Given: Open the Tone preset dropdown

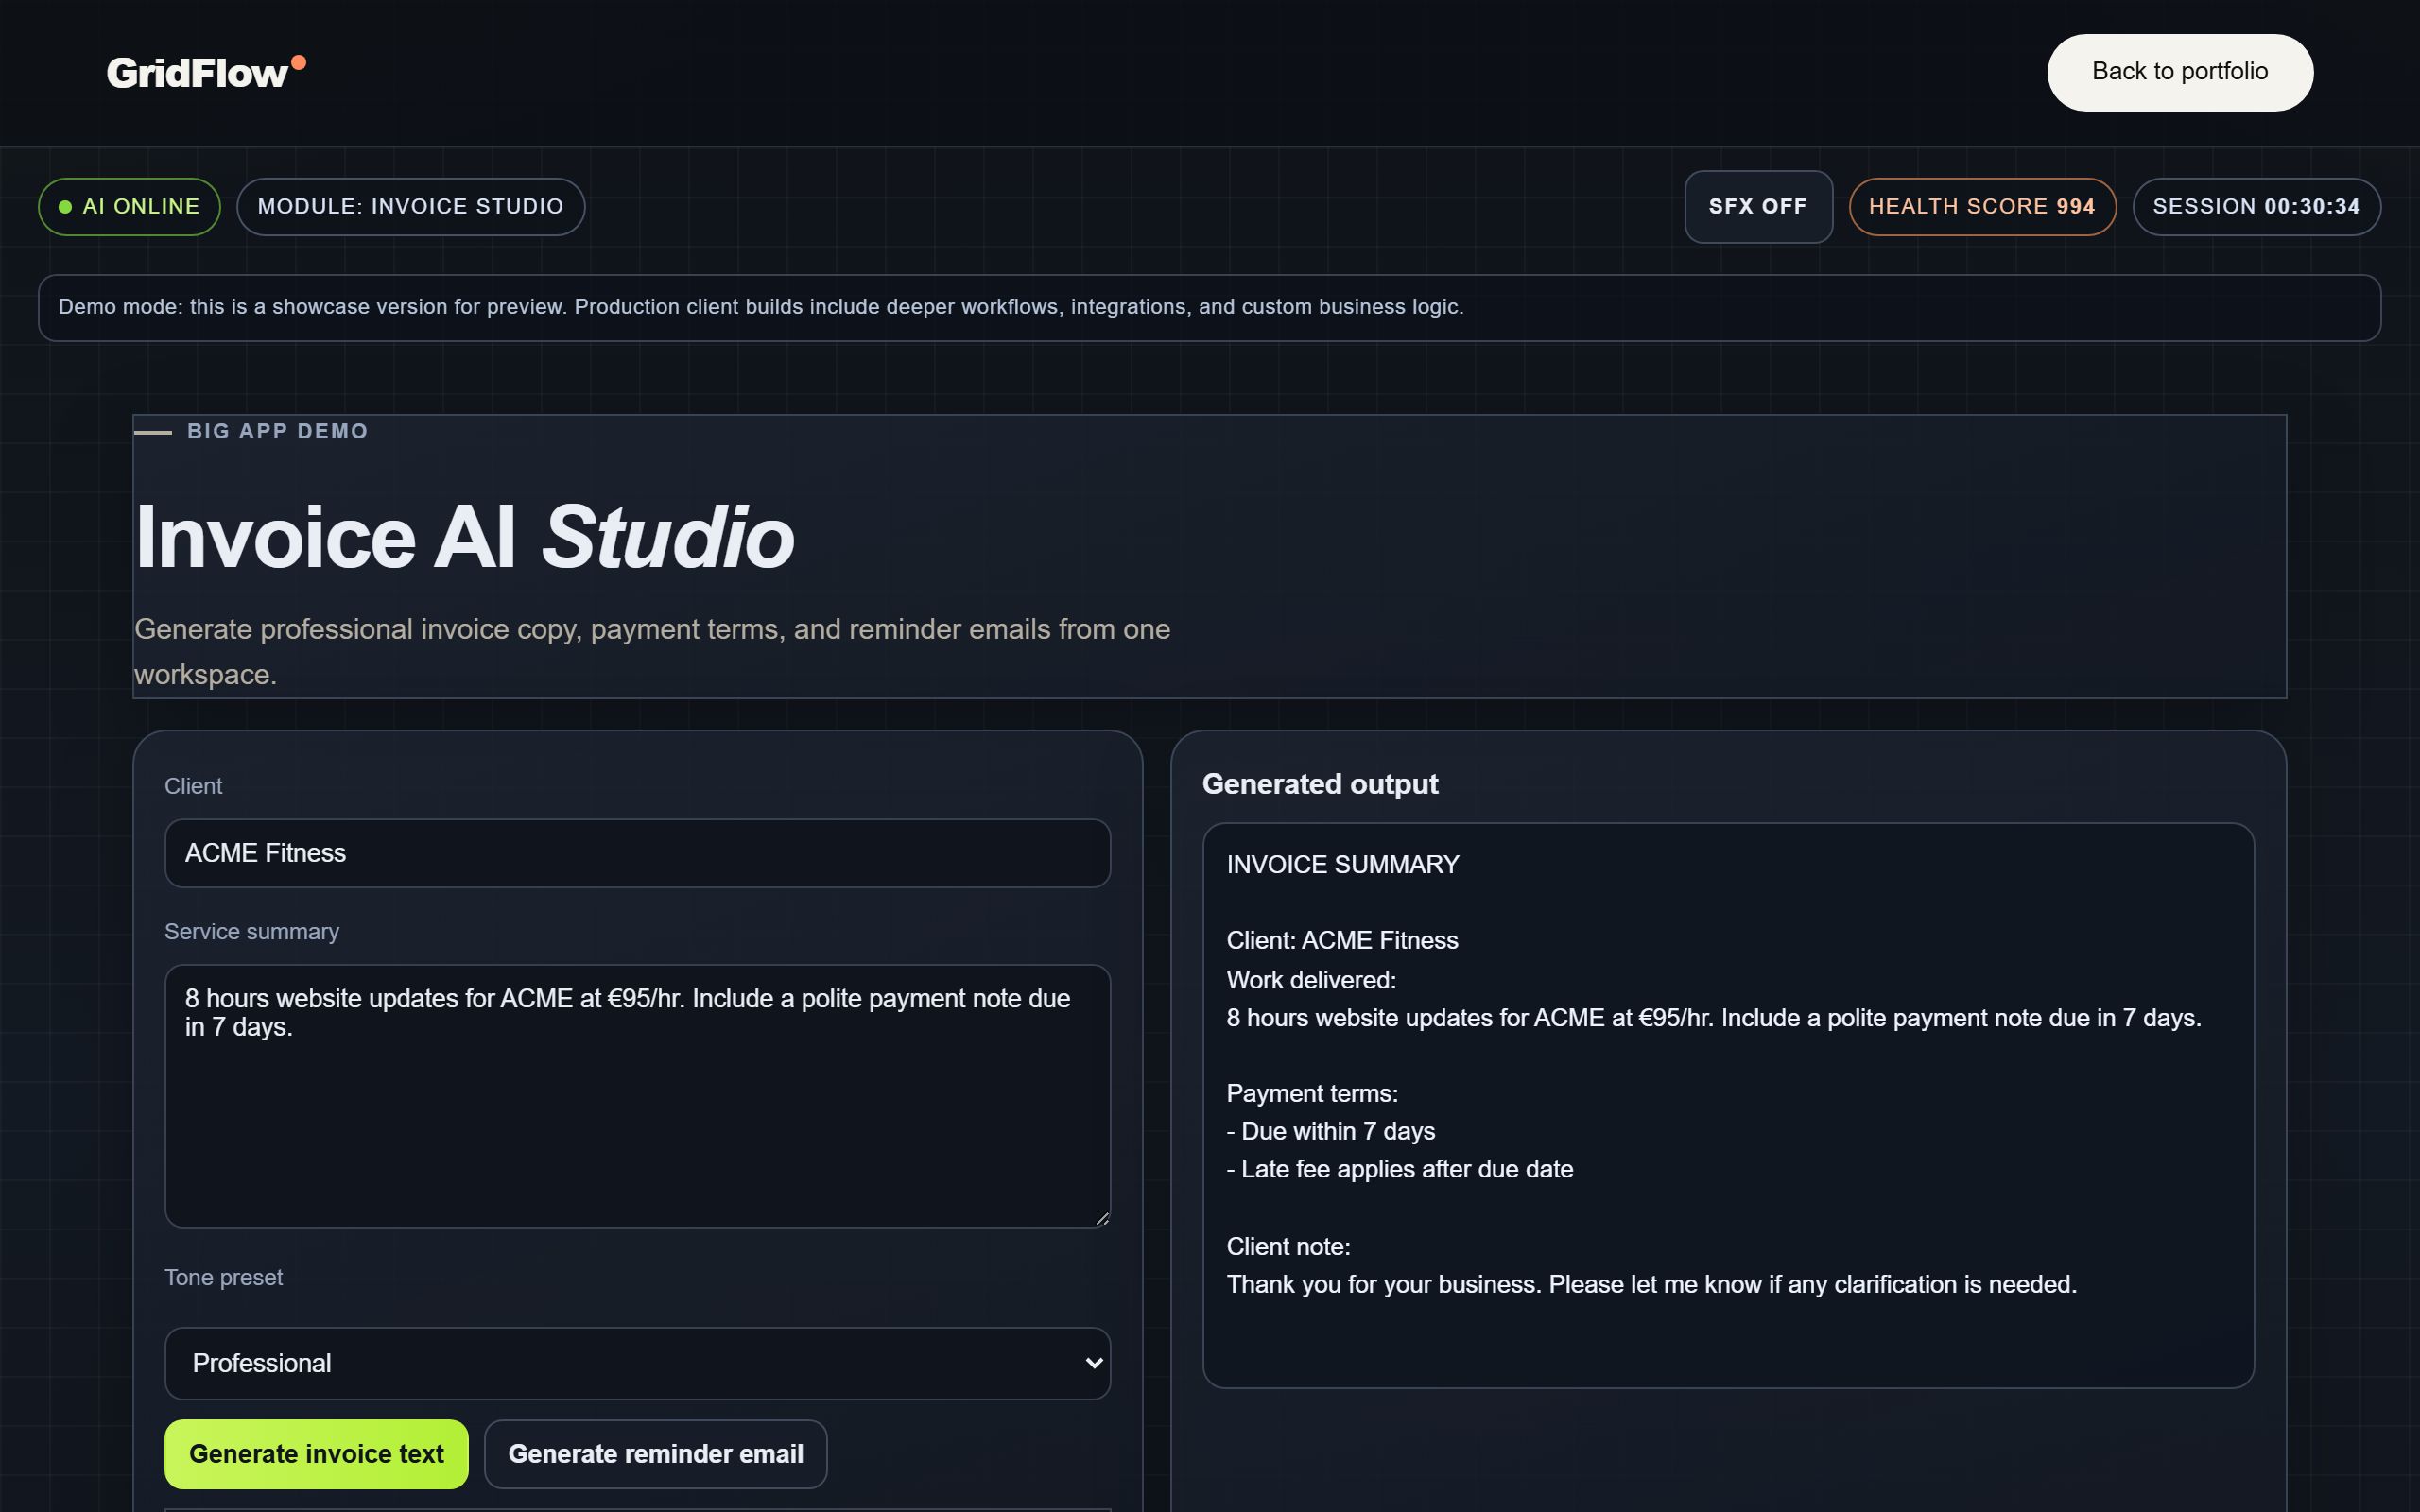Looking at the screenshot, I should pos(637,1363).
